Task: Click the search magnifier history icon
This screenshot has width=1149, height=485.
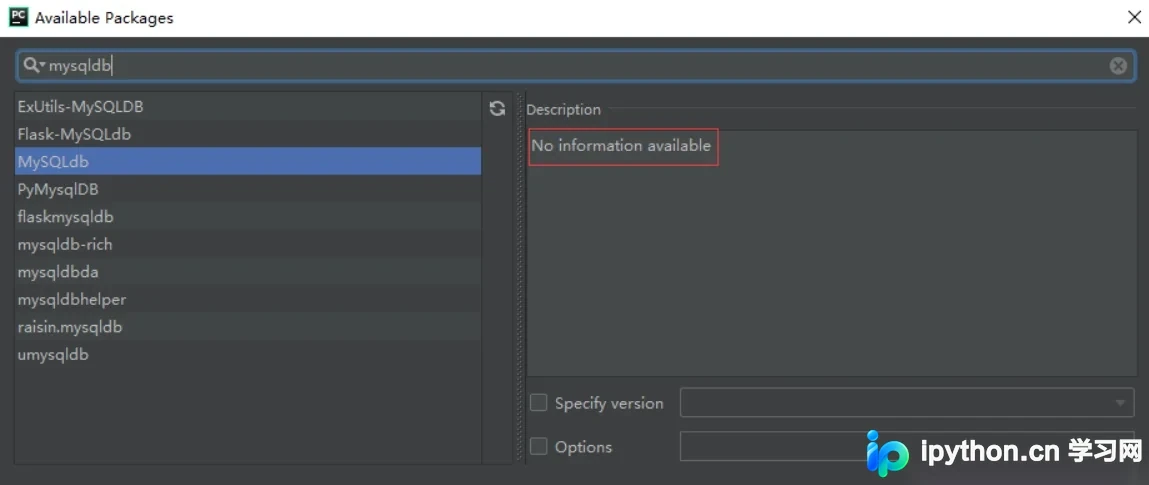Action: click(x=34, y=65)
